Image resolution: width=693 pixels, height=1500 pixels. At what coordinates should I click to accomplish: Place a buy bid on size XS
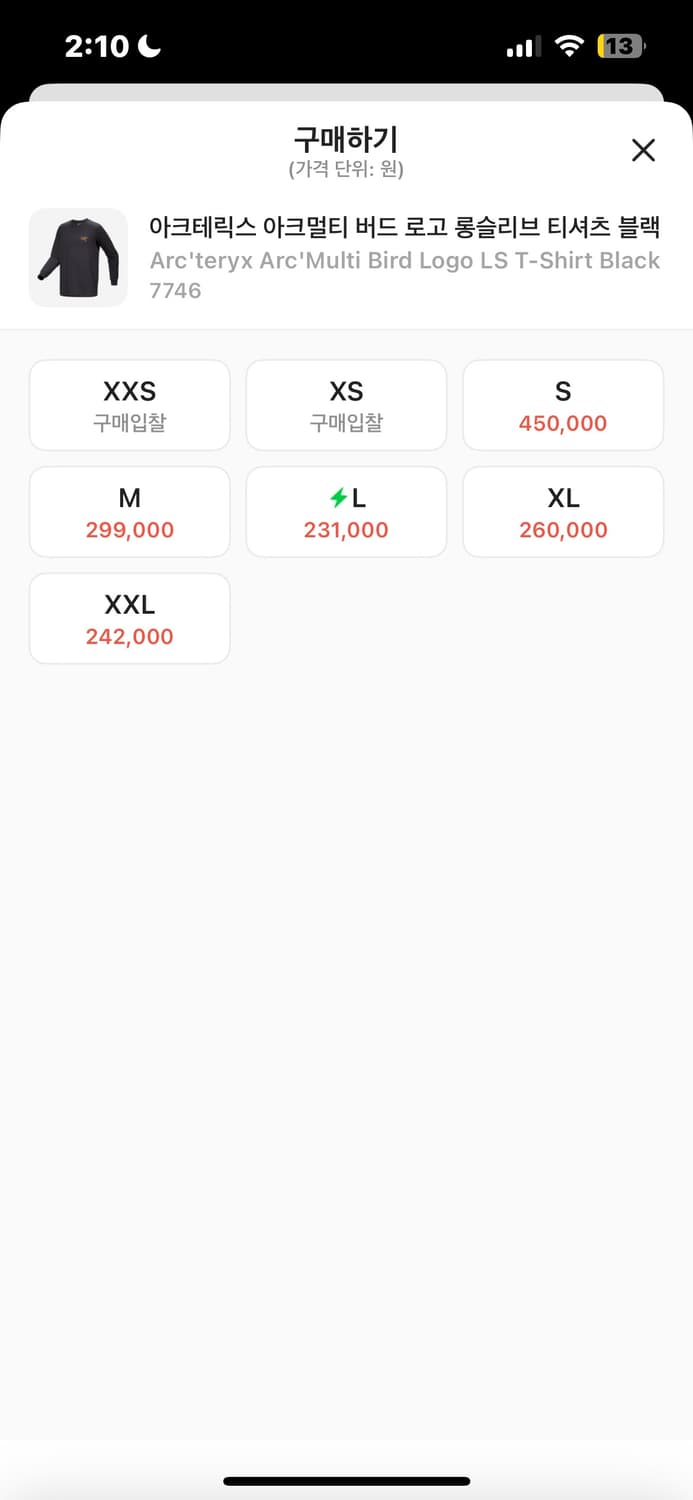pos(346,404)
